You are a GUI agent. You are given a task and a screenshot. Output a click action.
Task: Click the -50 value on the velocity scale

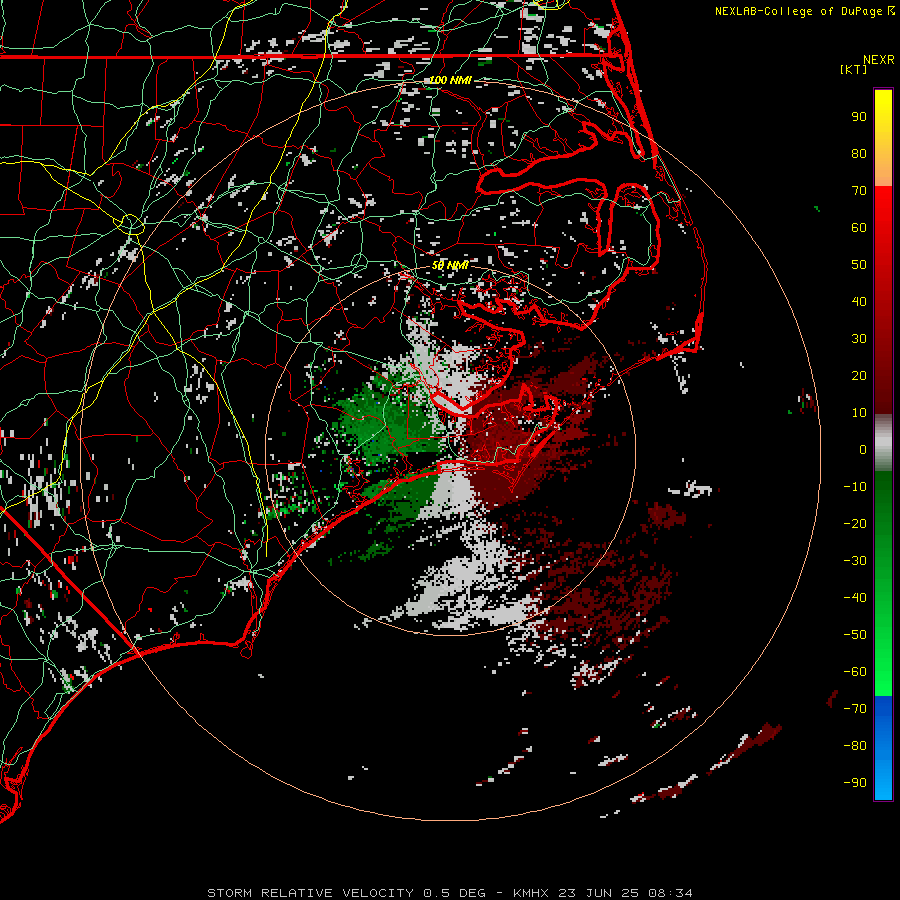(x=855, y=635)
